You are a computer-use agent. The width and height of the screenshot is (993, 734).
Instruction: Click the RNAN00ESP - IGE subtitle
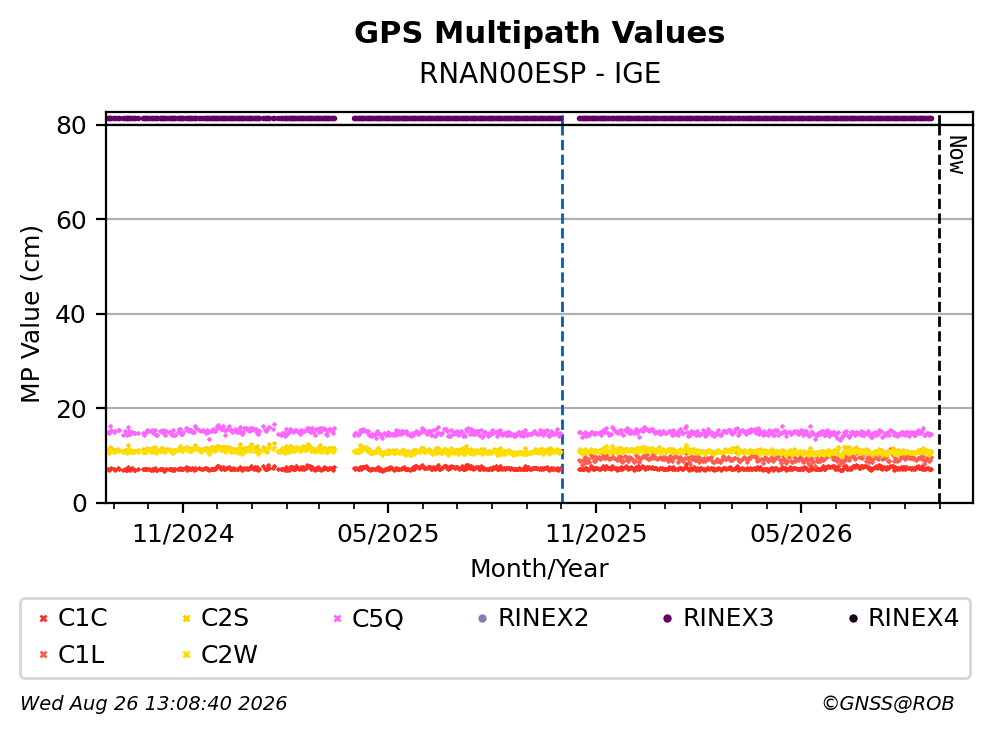click(540, 73)
